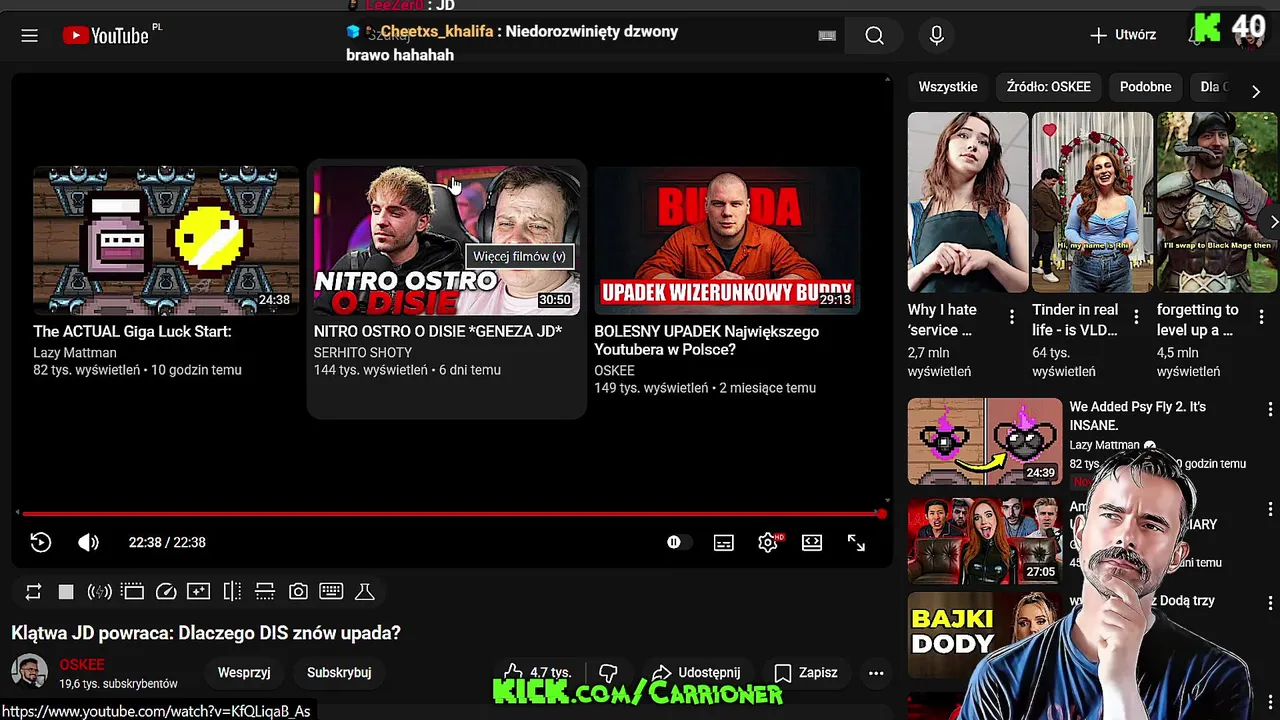
Task: Click the Lazy Mattman name under Giga Luck
Action: click(75, 353)
